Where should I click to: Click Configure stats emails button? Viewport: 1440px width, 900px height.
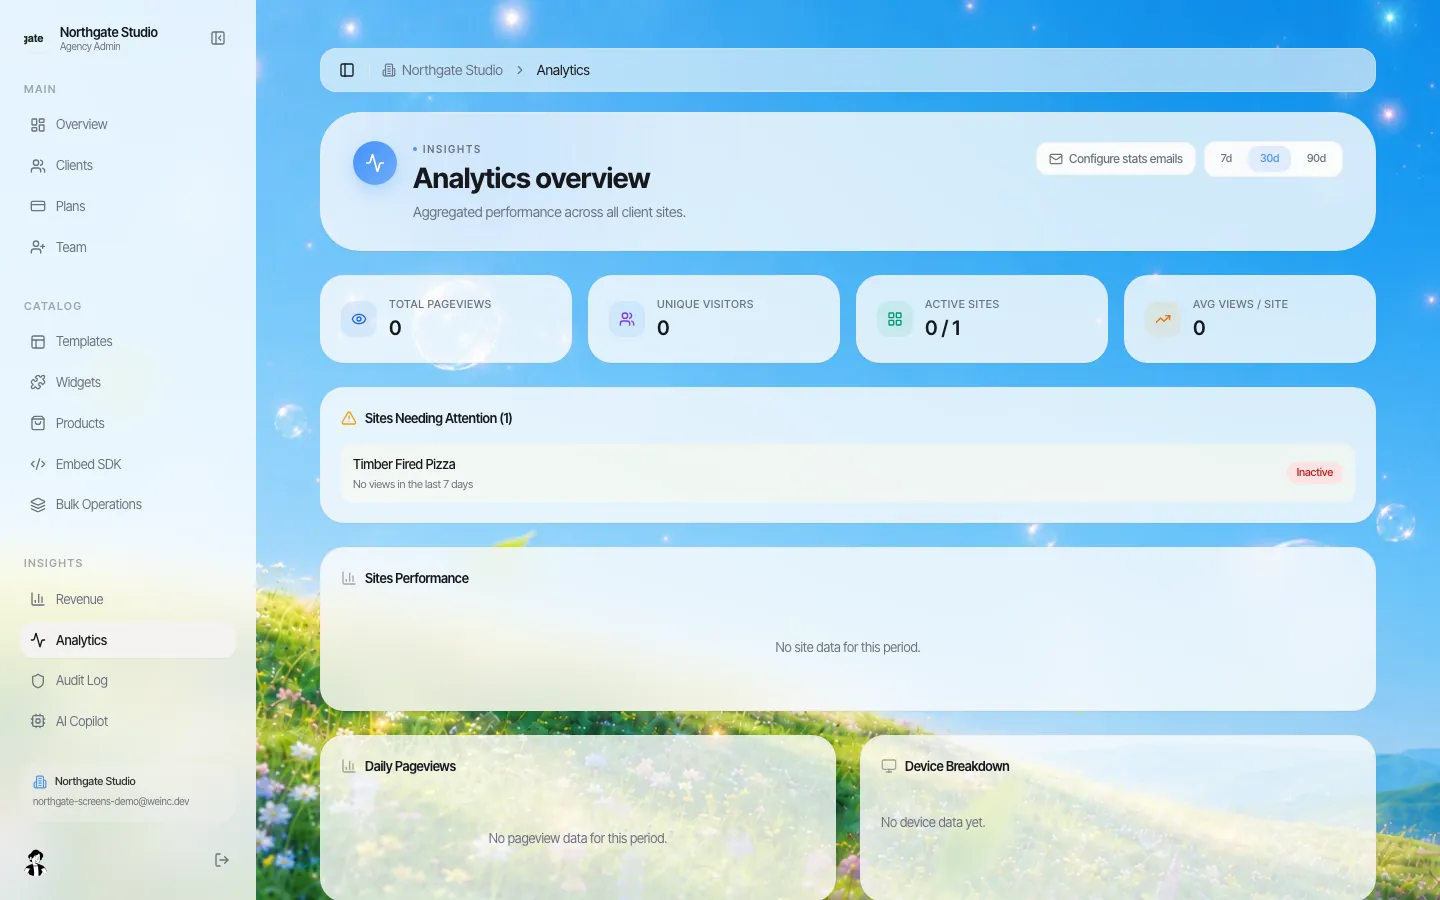click(1116, 159)
